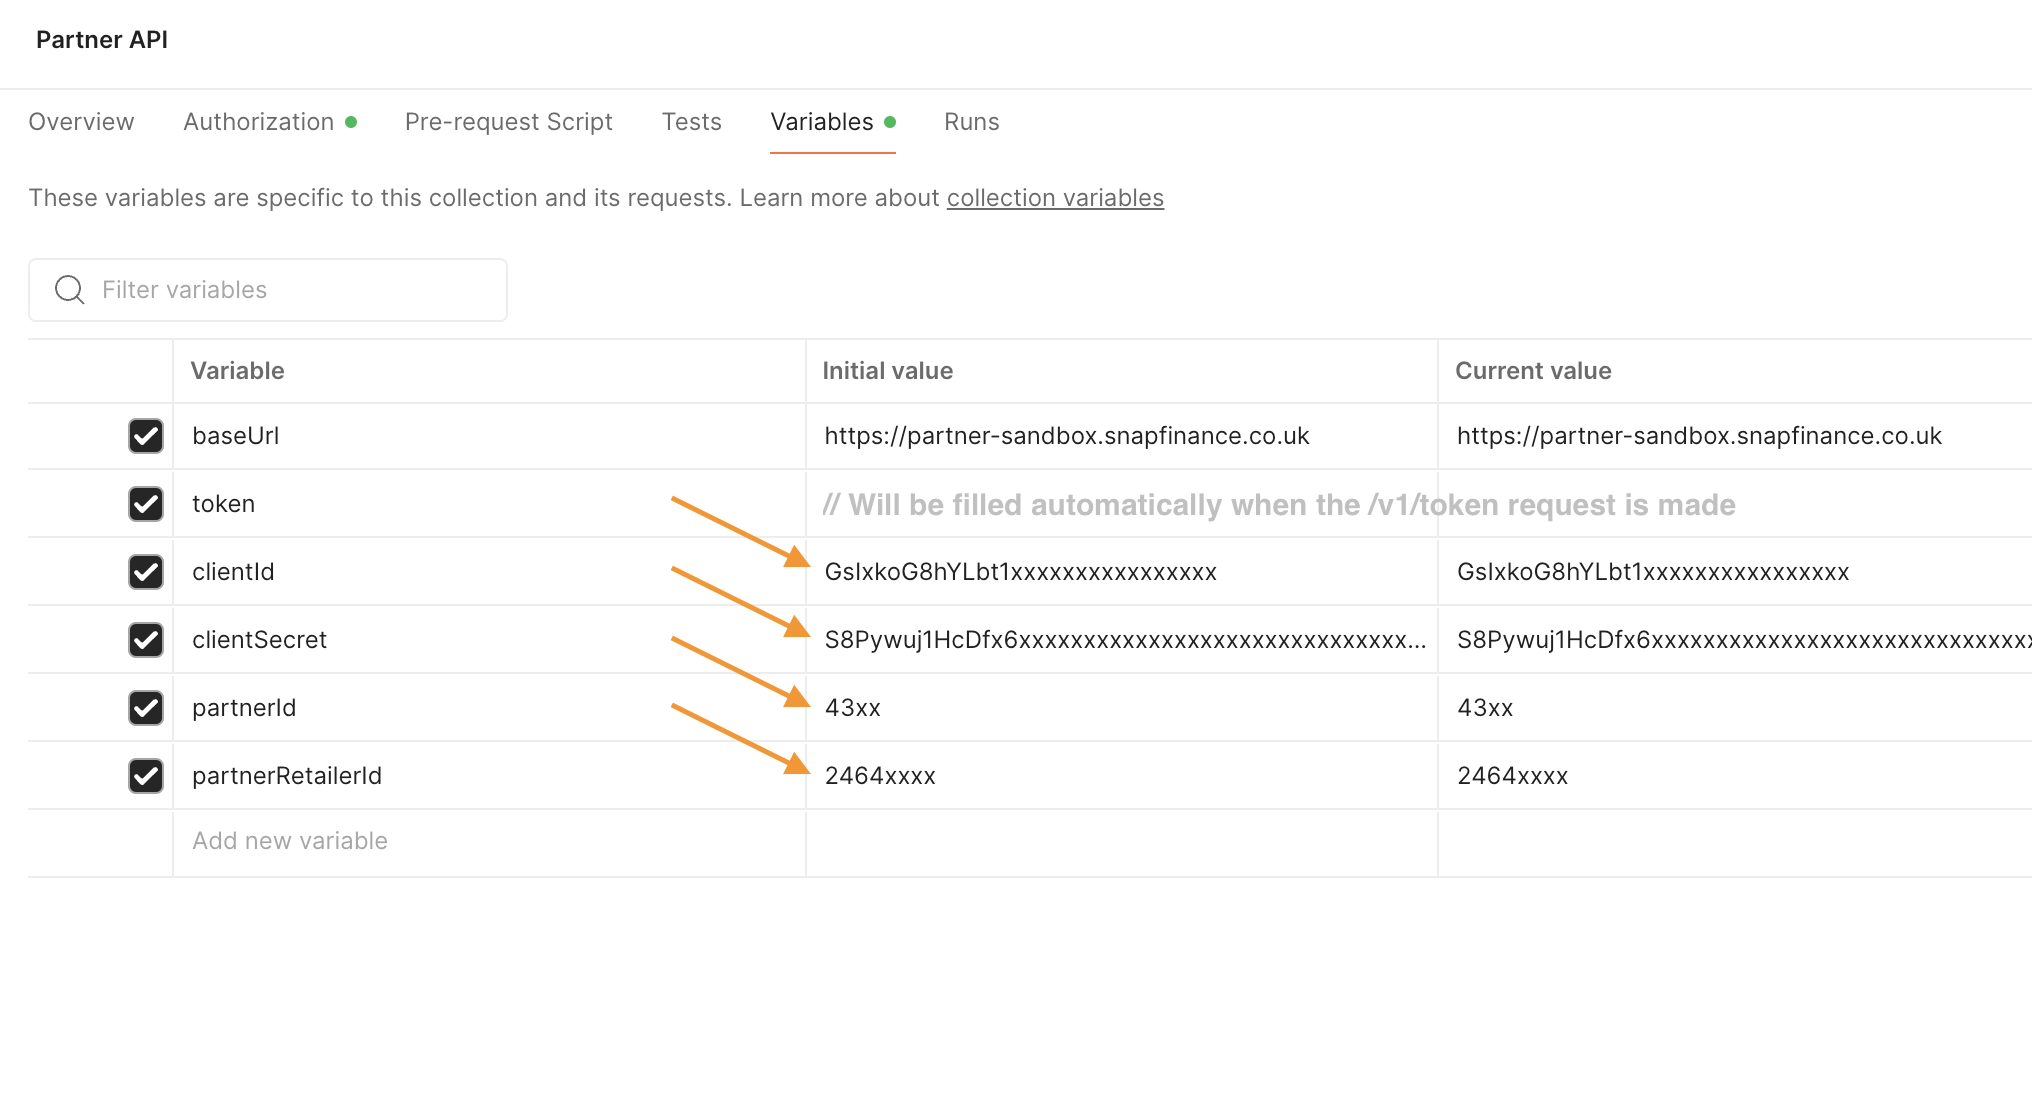This screenshot has width=2032, height=1102.
Task: Select the clientSecret initial value cell
Action: pyautogui.click(x=1121, y=640)
